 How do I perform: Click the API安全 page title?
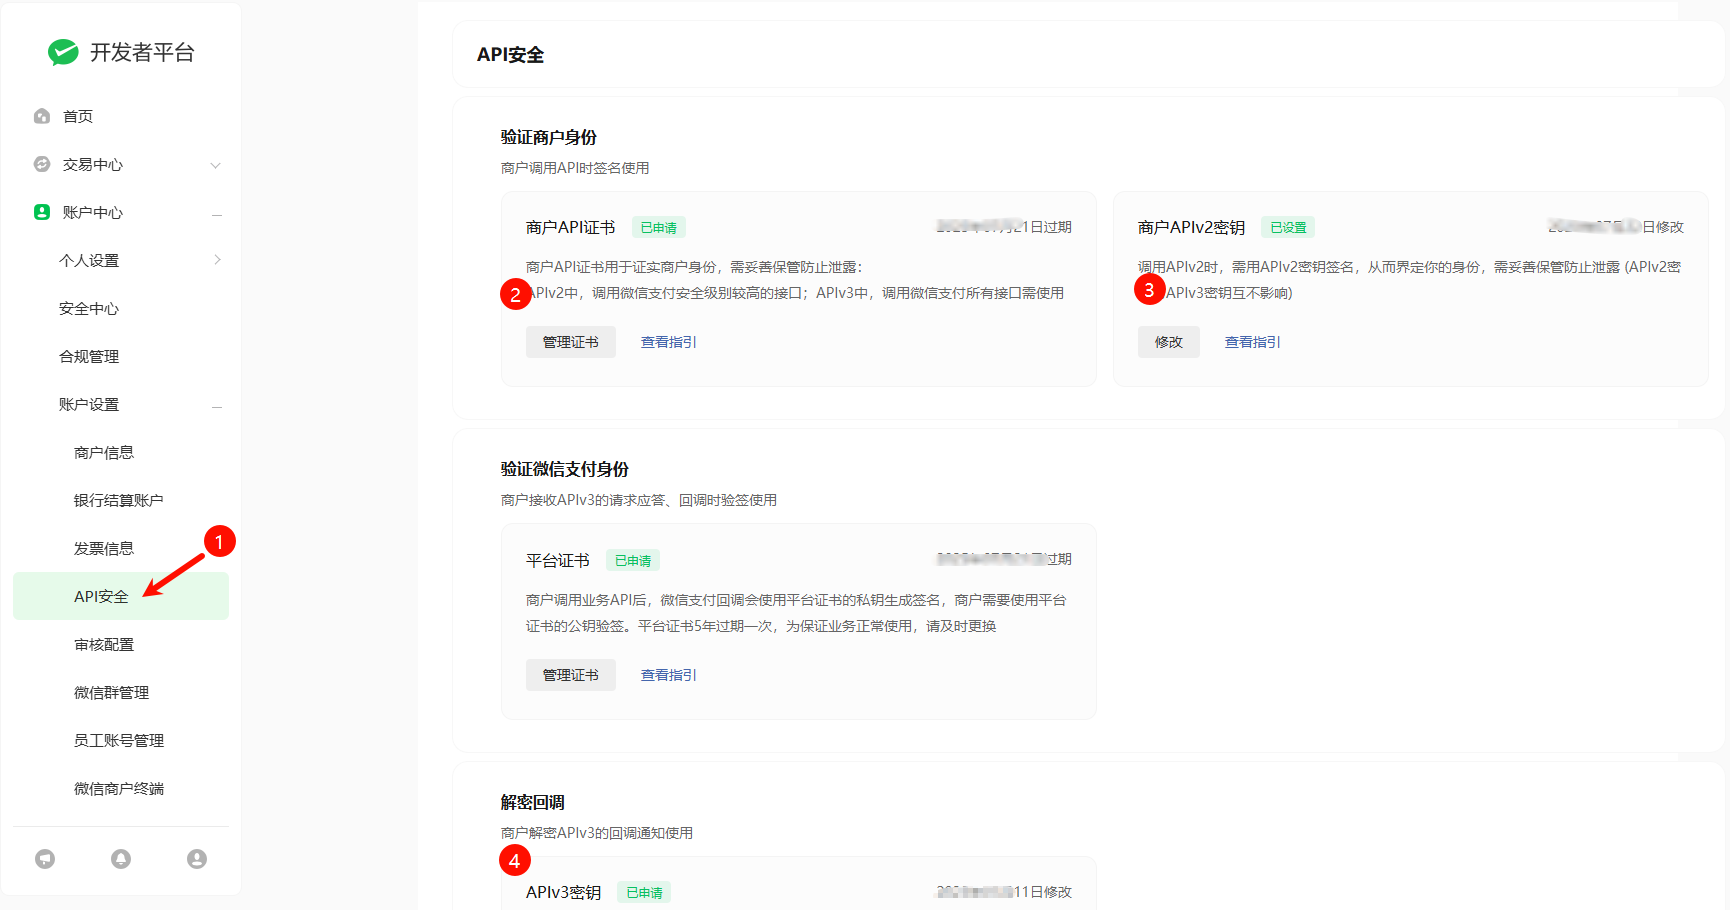point(510,55)
